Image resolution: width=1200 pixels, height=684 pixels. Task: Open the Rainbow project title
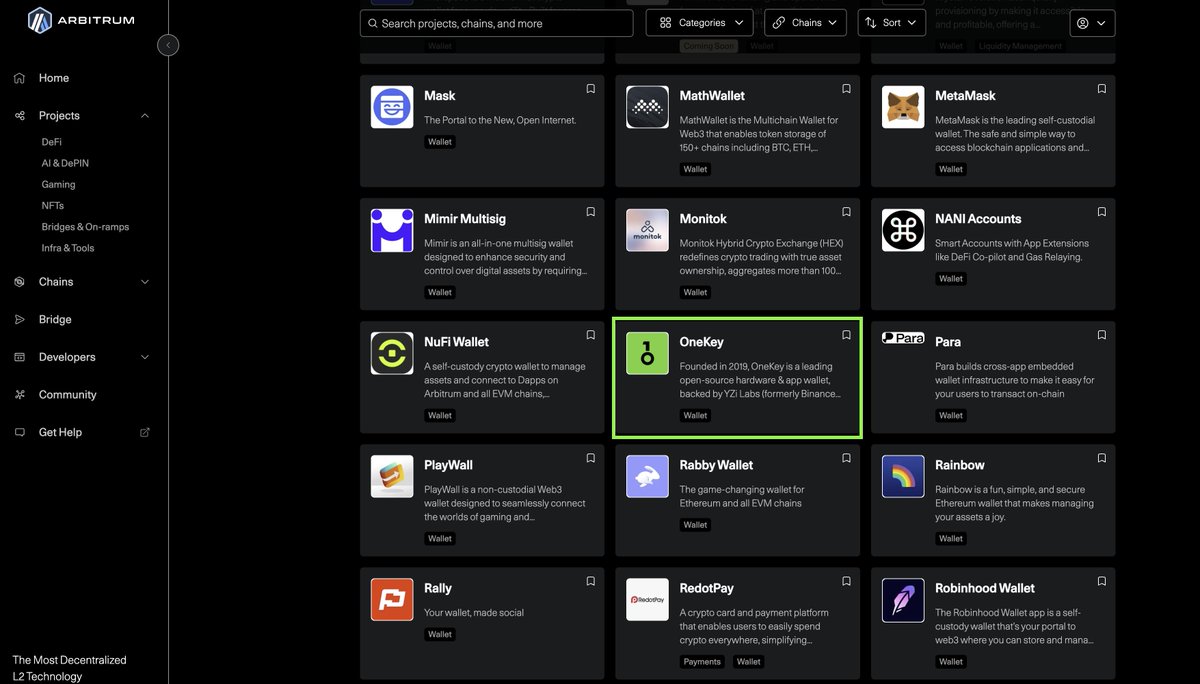[x=960, y=465]
